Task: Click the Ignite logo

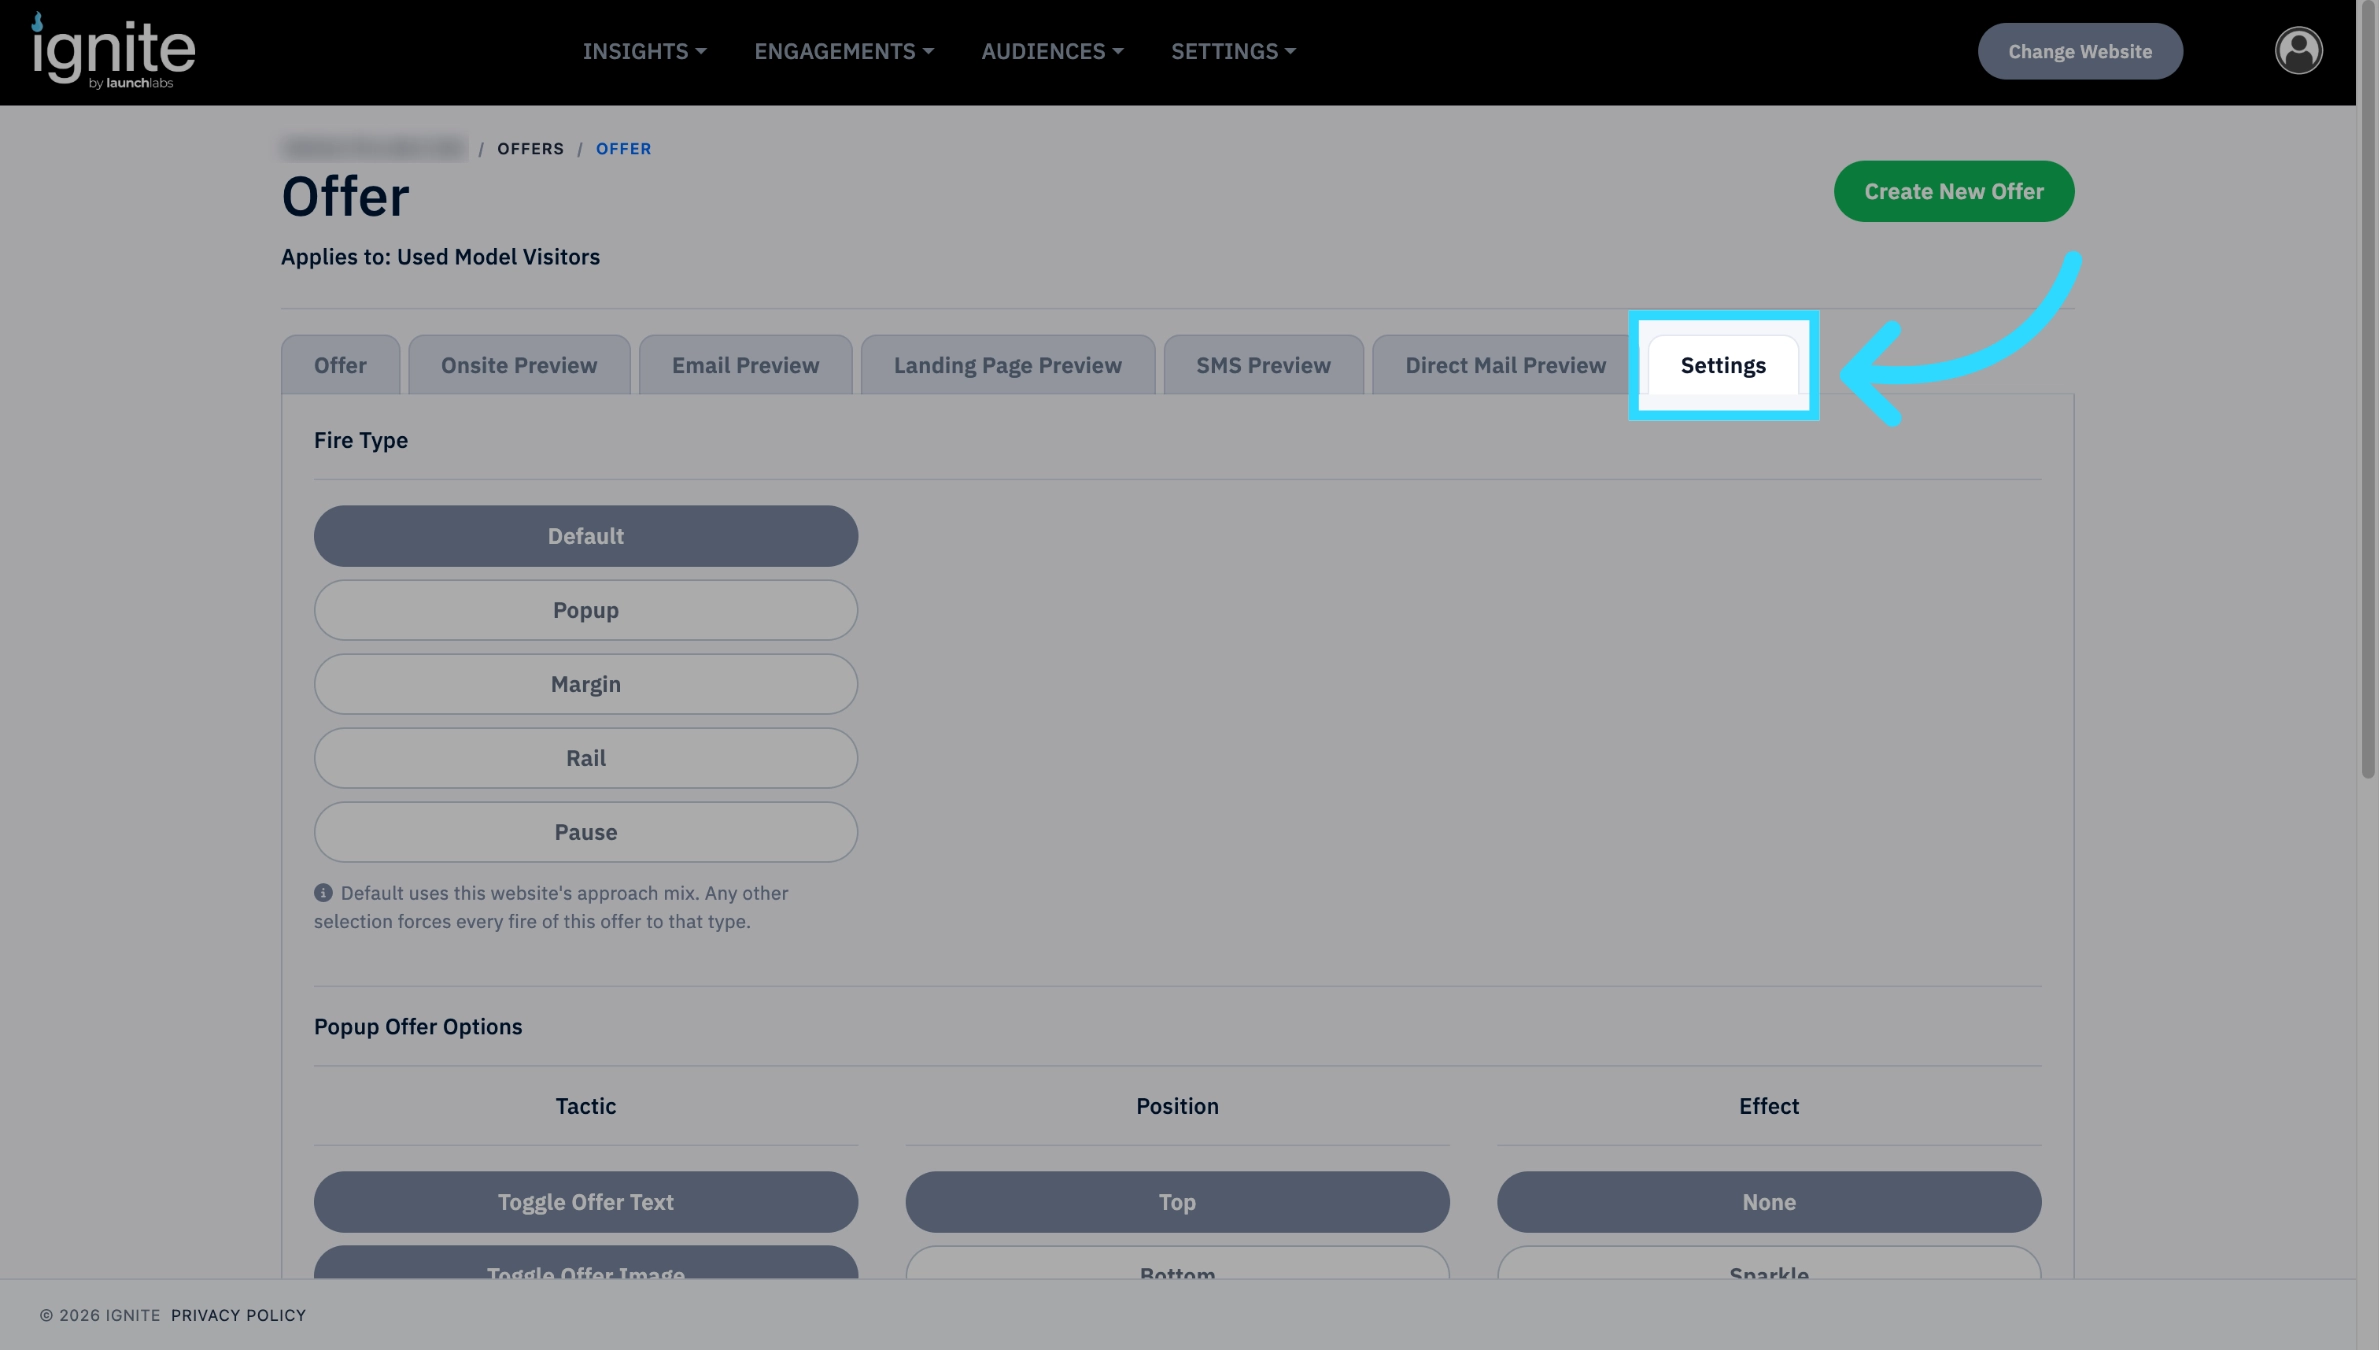Action: tap(113, 51)
